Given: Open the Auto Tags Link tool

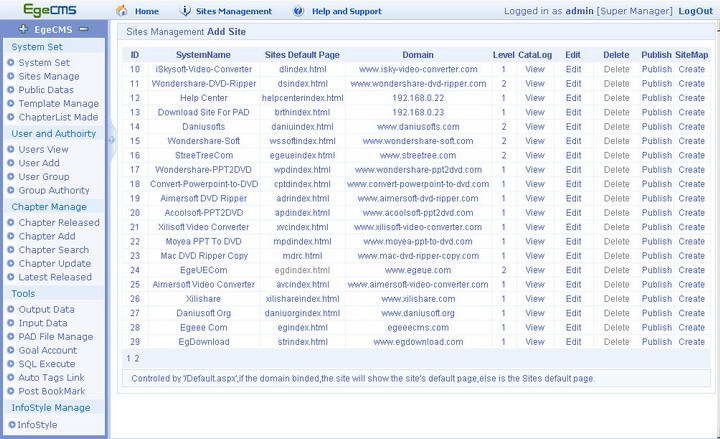Looking at the screenshot, I should (x=51, y=377).
